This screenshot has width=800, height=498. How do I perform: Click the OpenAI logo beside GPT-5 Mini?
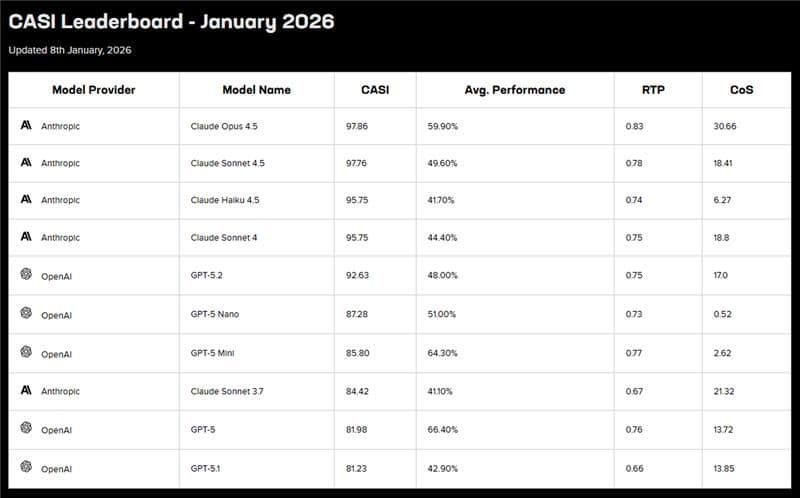coord(26,353)
